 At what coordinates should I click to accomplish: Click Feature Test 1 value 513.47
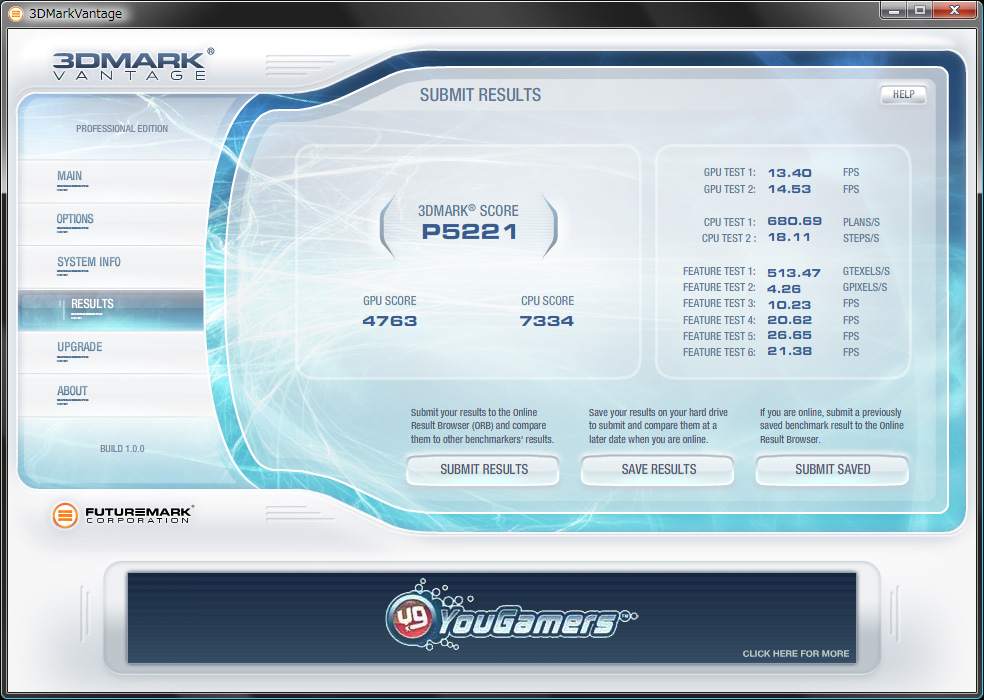tap(794, 272)
